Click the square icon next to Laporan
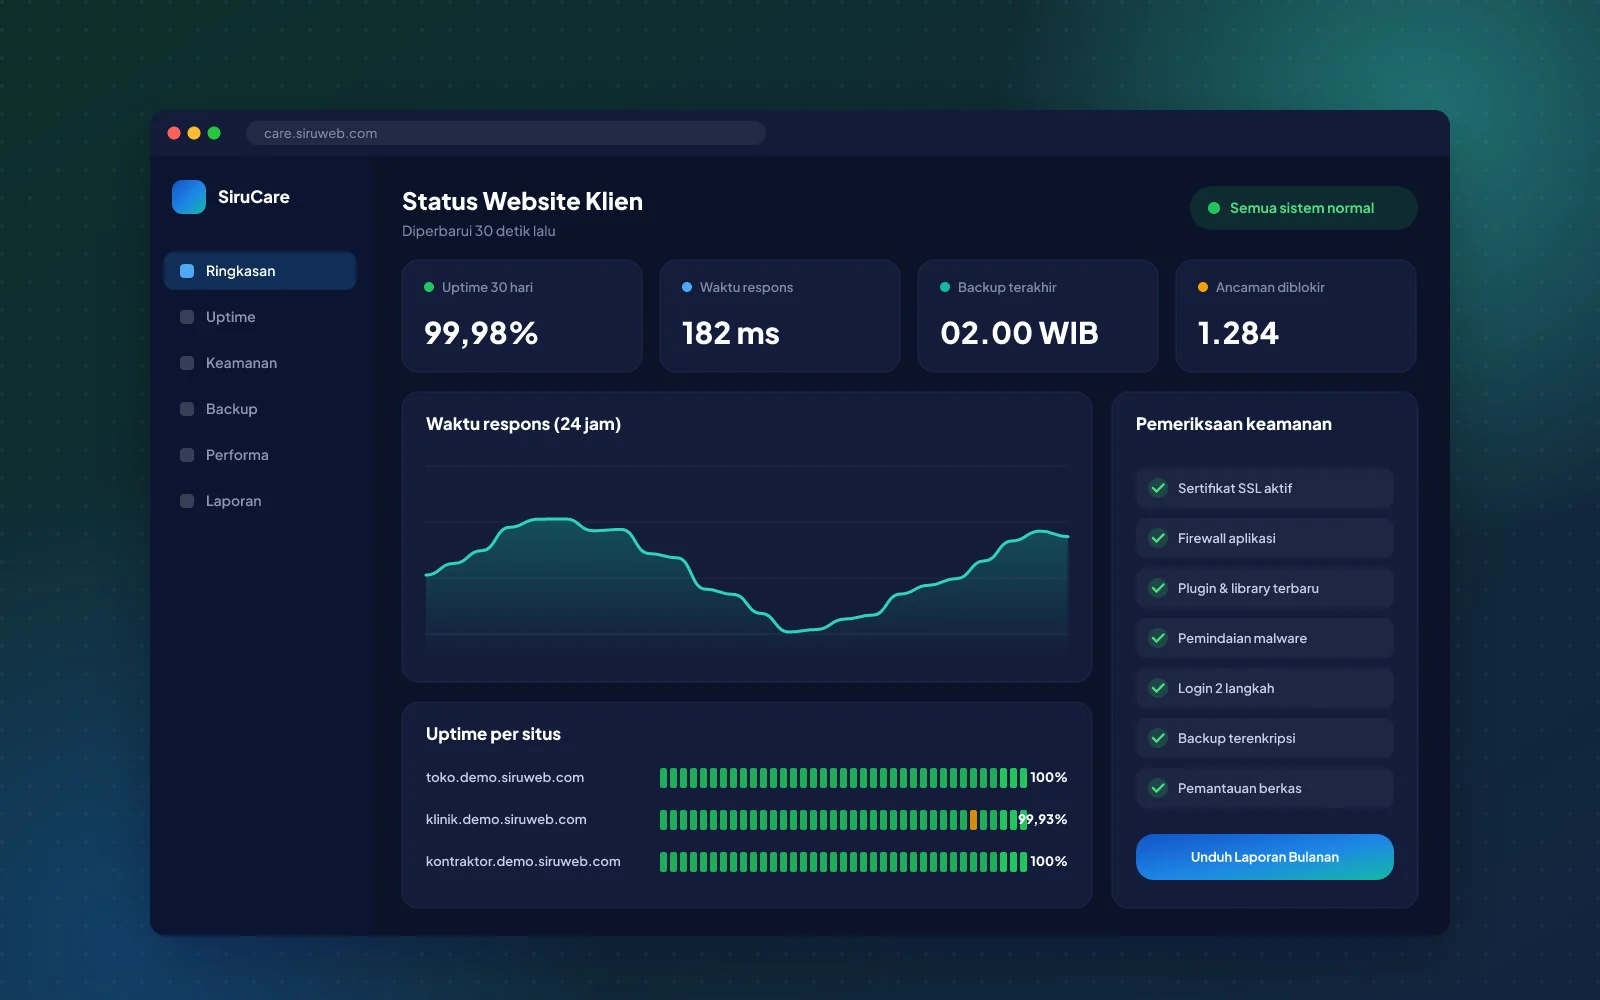Screen dimensions: 1600x1000 click(187, 501)
